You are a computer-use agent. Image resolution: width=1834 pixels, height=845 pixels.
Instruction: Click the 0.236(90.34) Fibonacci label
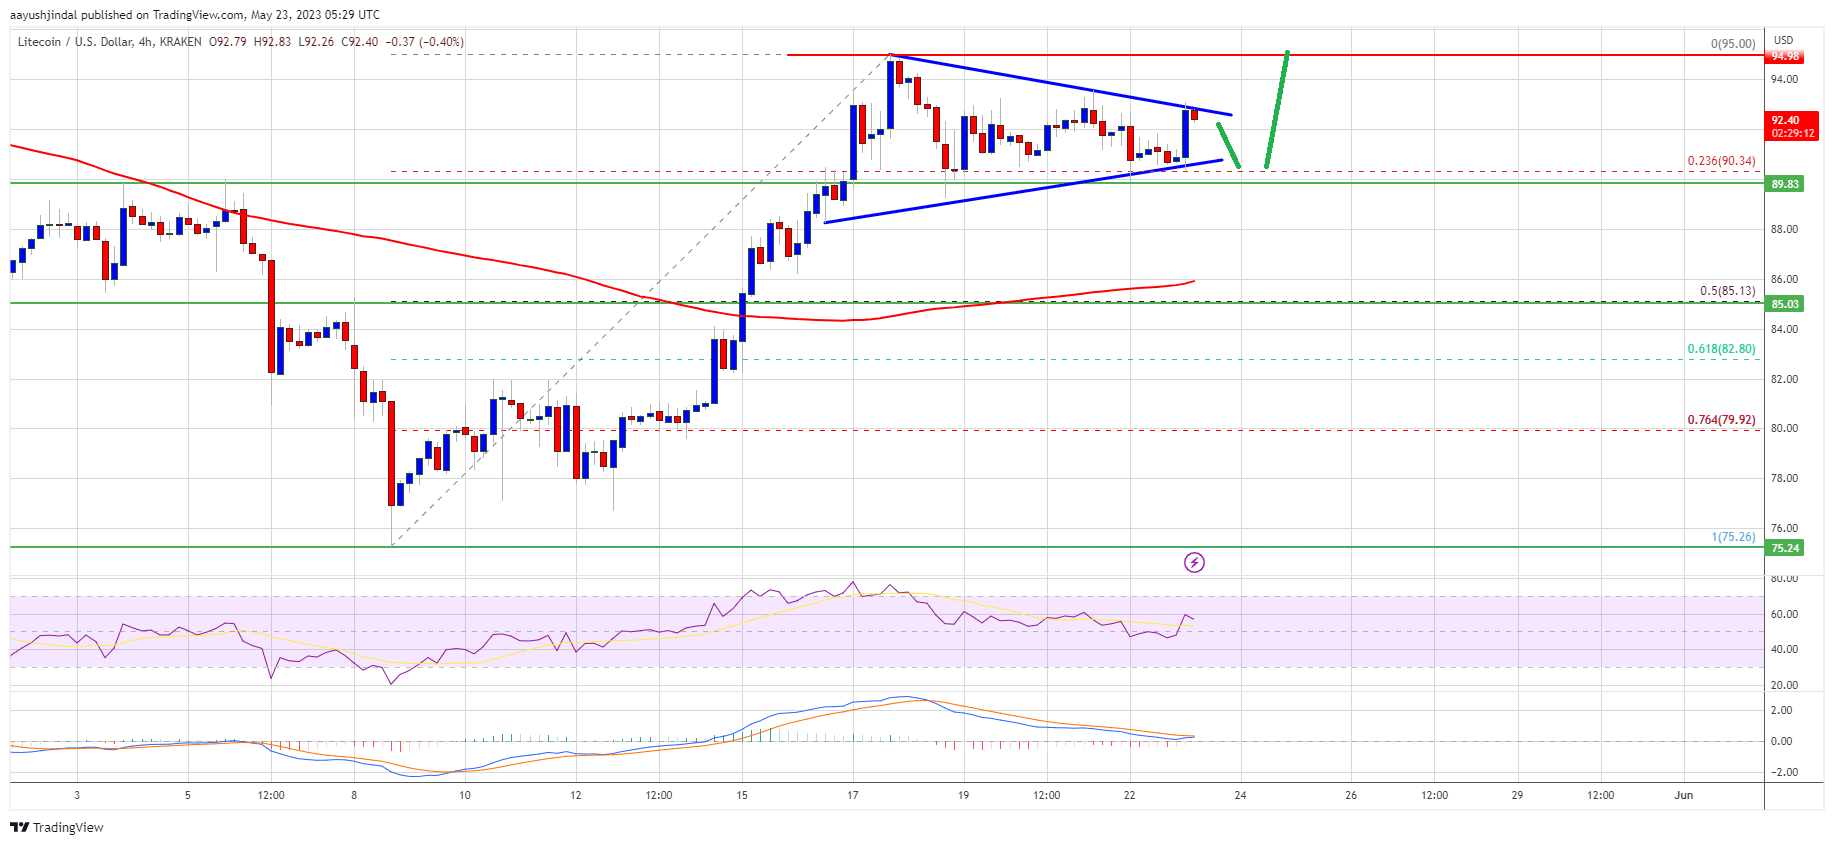[1721, 161]
